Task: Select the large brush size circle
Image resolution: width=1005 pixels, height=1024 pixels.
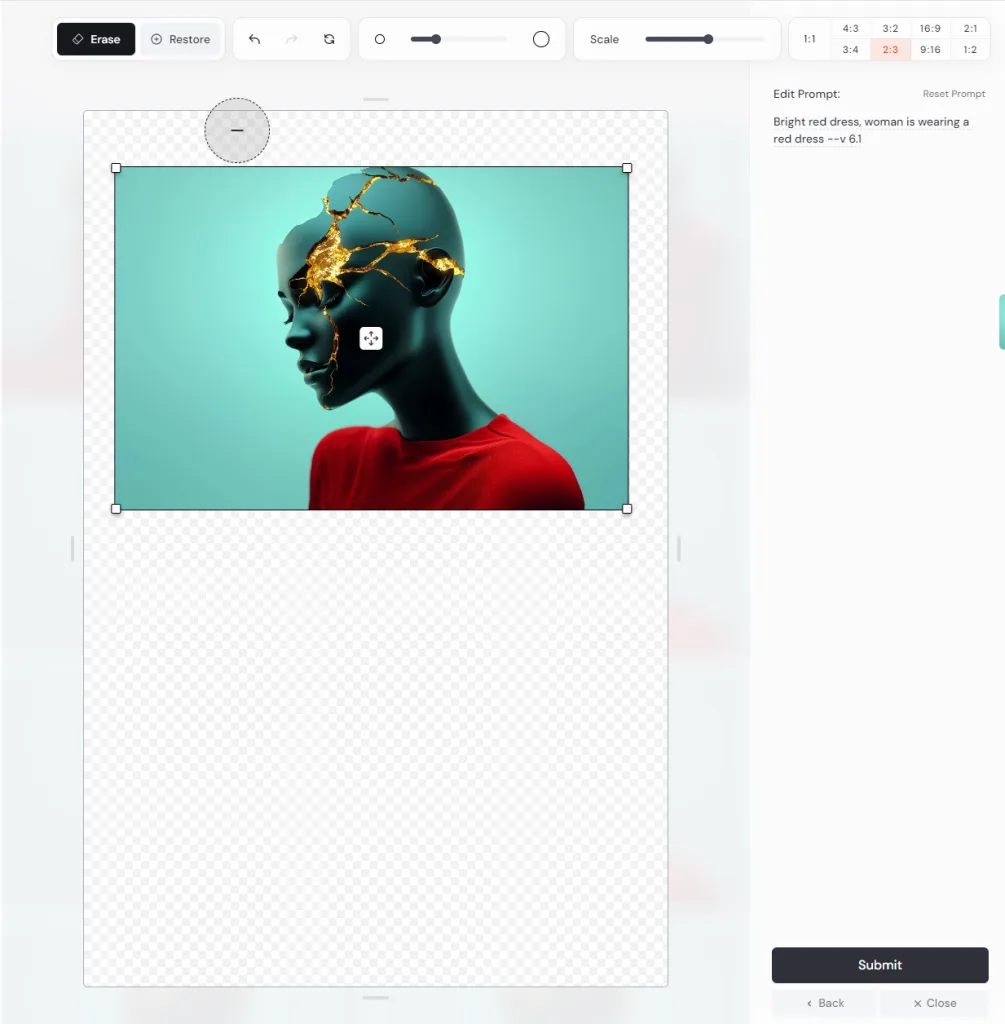Action: 541,39
